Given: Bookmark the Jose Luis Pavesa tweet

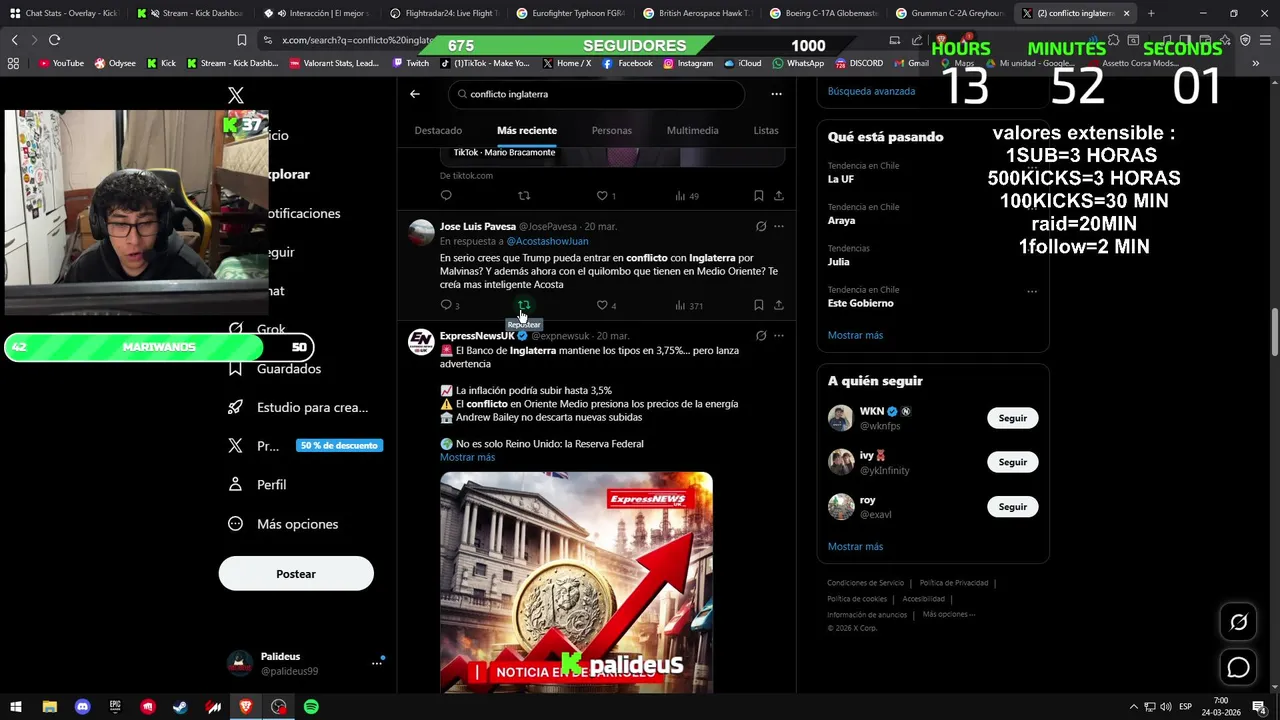Looking at the screenshot, I should click(758, 305).
